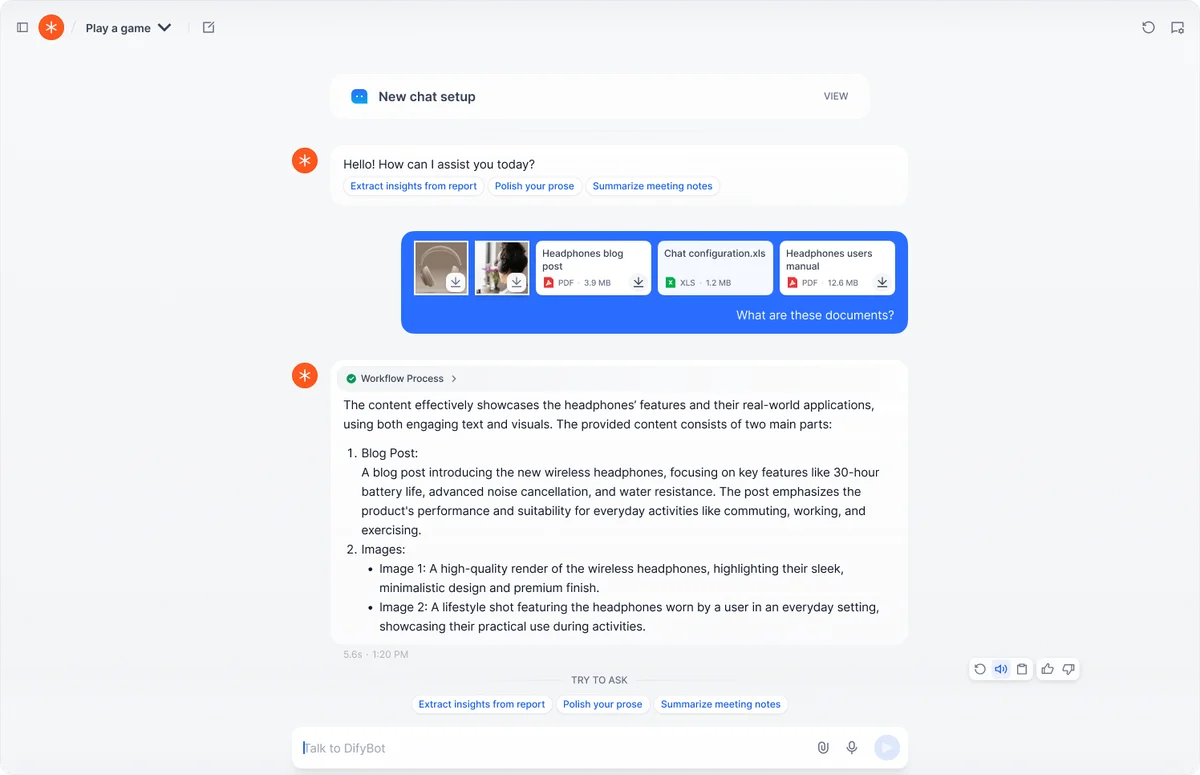Copy the assistant's response to clipboard
Image resolution: width=1200 pixels, height=775 pixels.
tap(1022, 668)
